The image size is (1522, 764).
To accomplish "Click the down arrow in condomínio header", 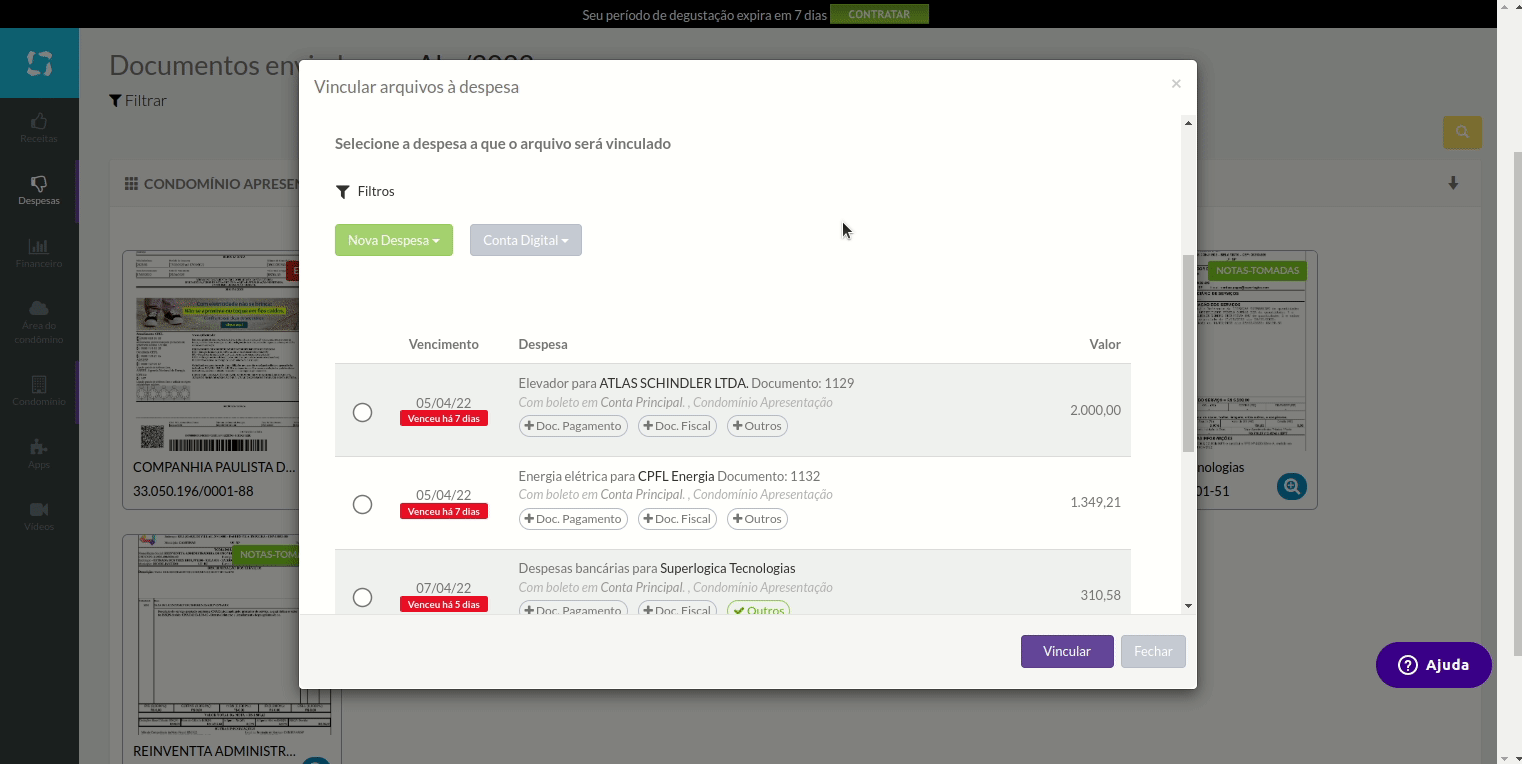I will tap(1453, 183).
